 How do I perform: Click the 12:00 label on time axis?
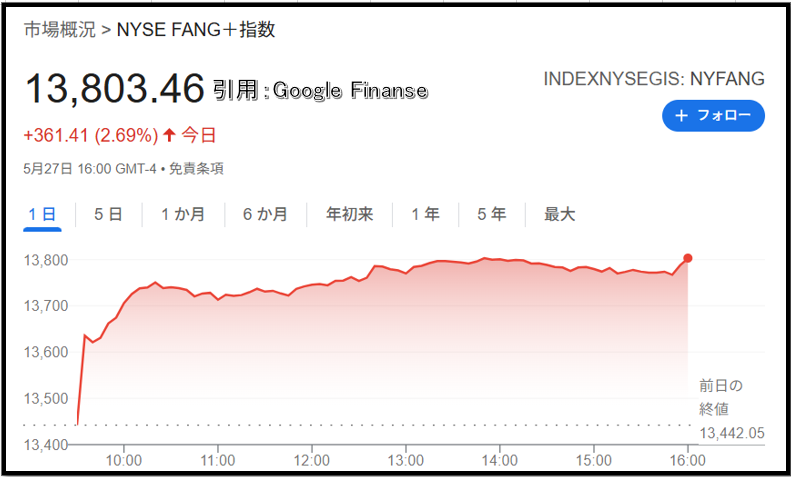point(312,460)
